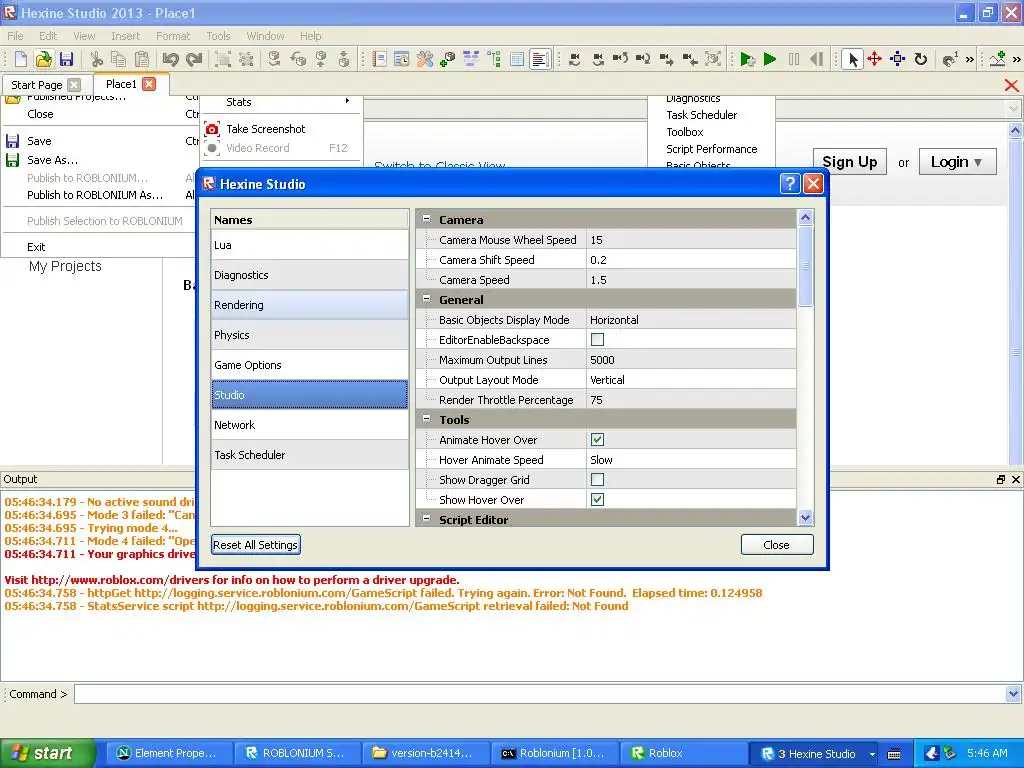Edit the Camera Speed value 1.5
The height and width of the screenshot is (768, 1024).
691,280
